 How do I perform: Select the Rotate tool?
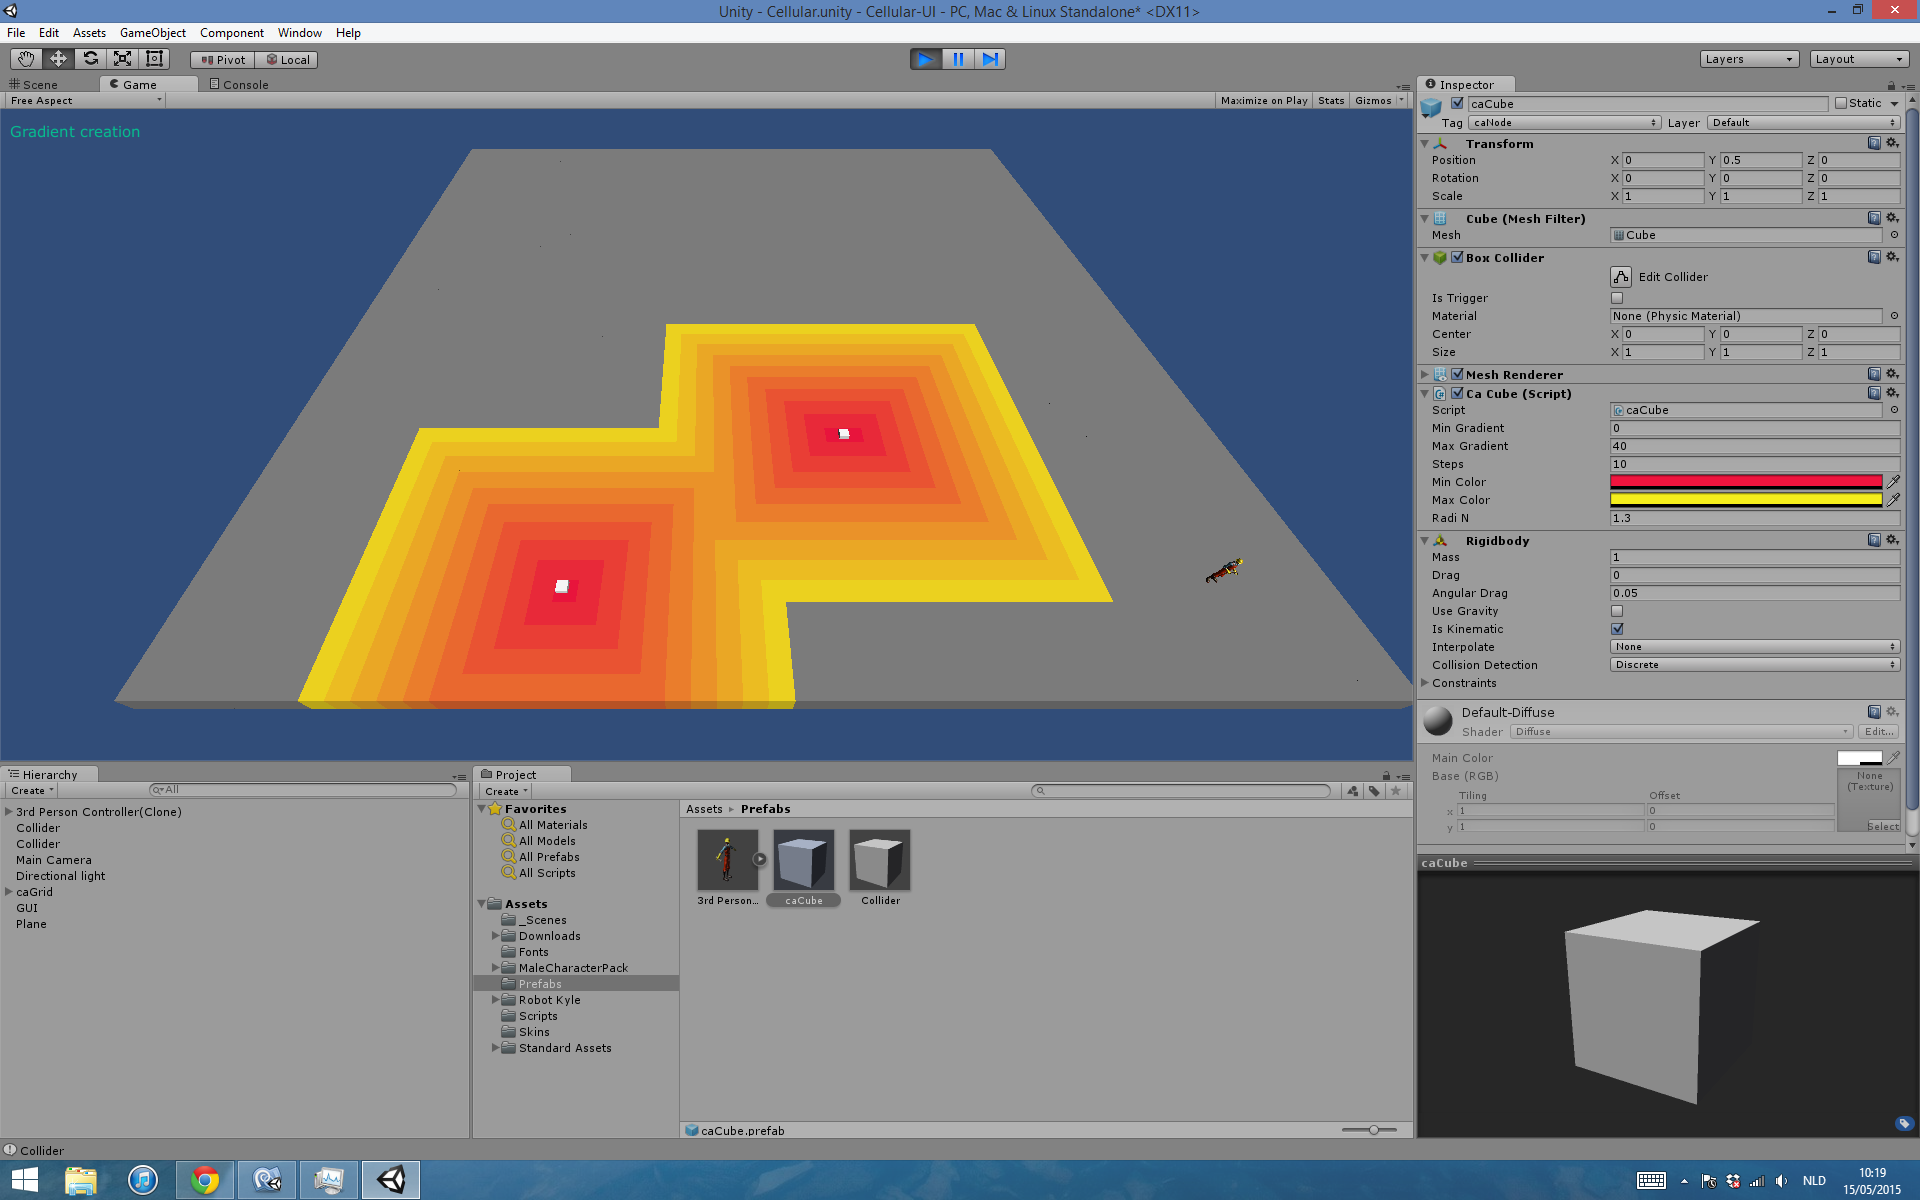pyautogui.click(x=90, y=59)
